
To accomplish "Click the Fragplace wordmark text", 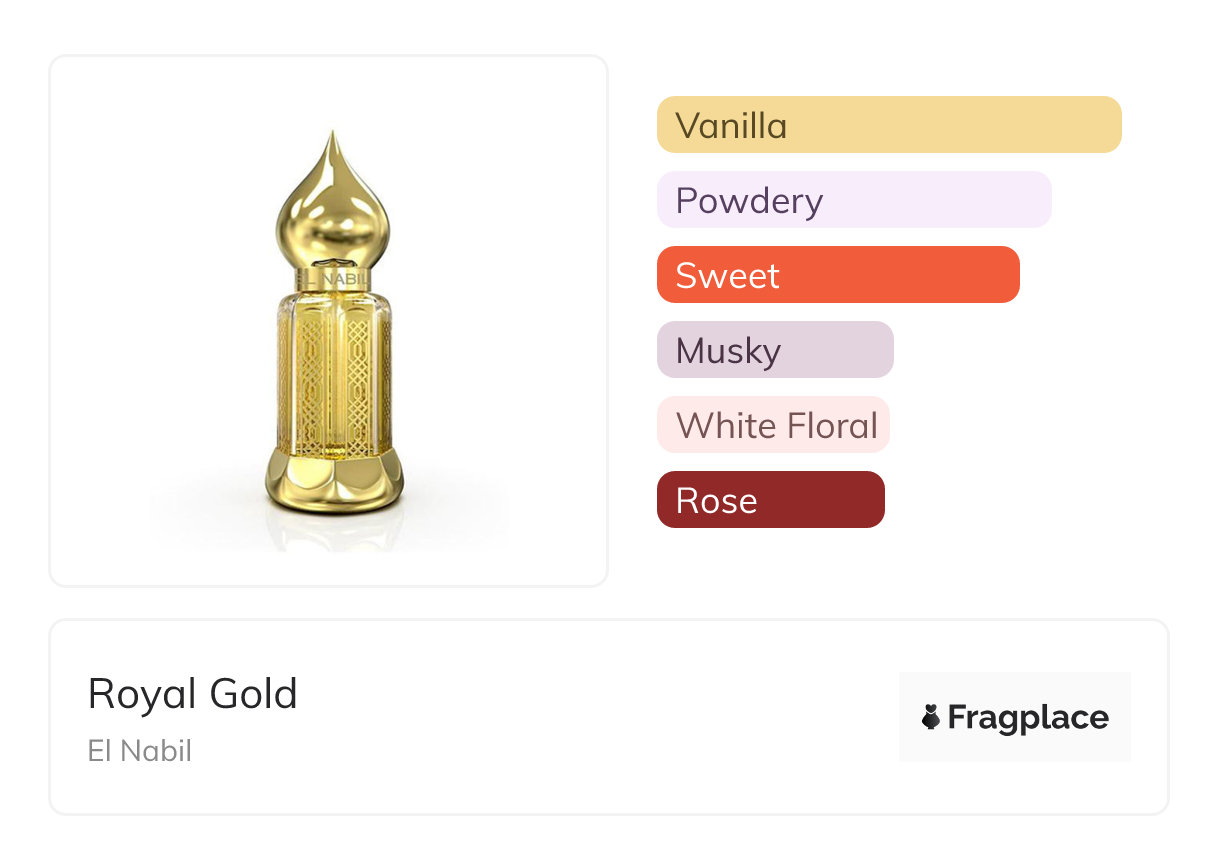I will click(x=1028, y=717).
